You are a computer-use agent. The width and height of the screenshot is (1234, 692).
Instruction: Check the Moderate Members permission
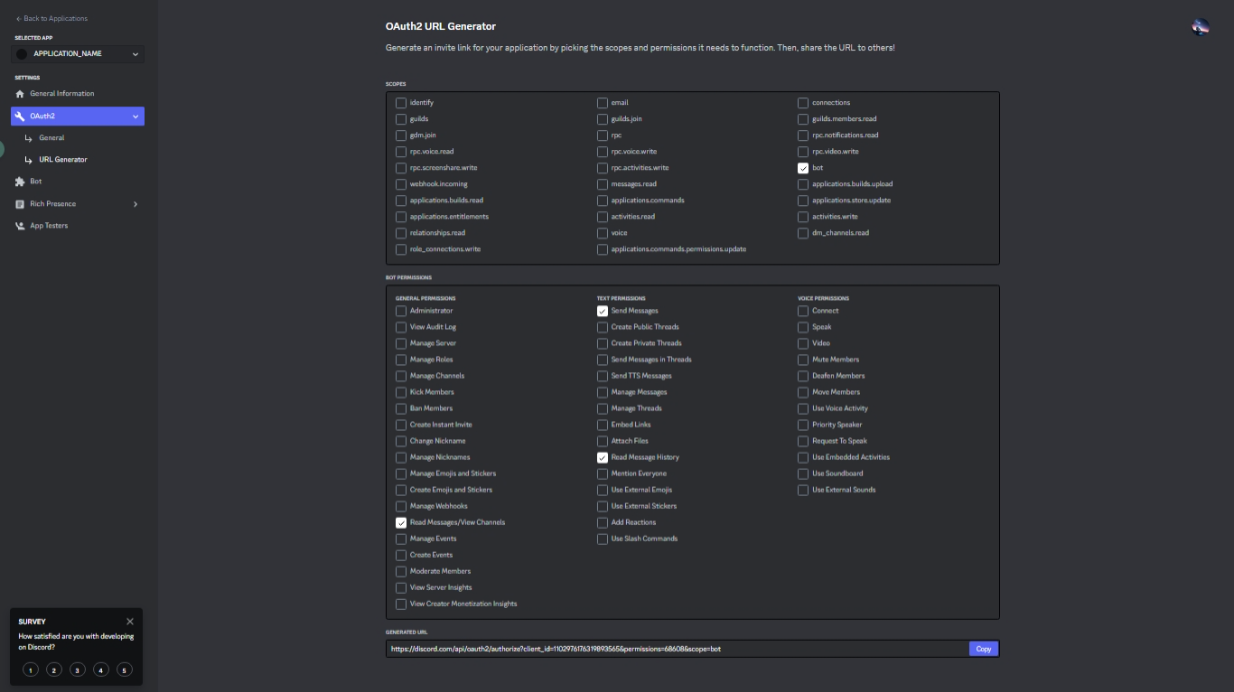[401, 571]
